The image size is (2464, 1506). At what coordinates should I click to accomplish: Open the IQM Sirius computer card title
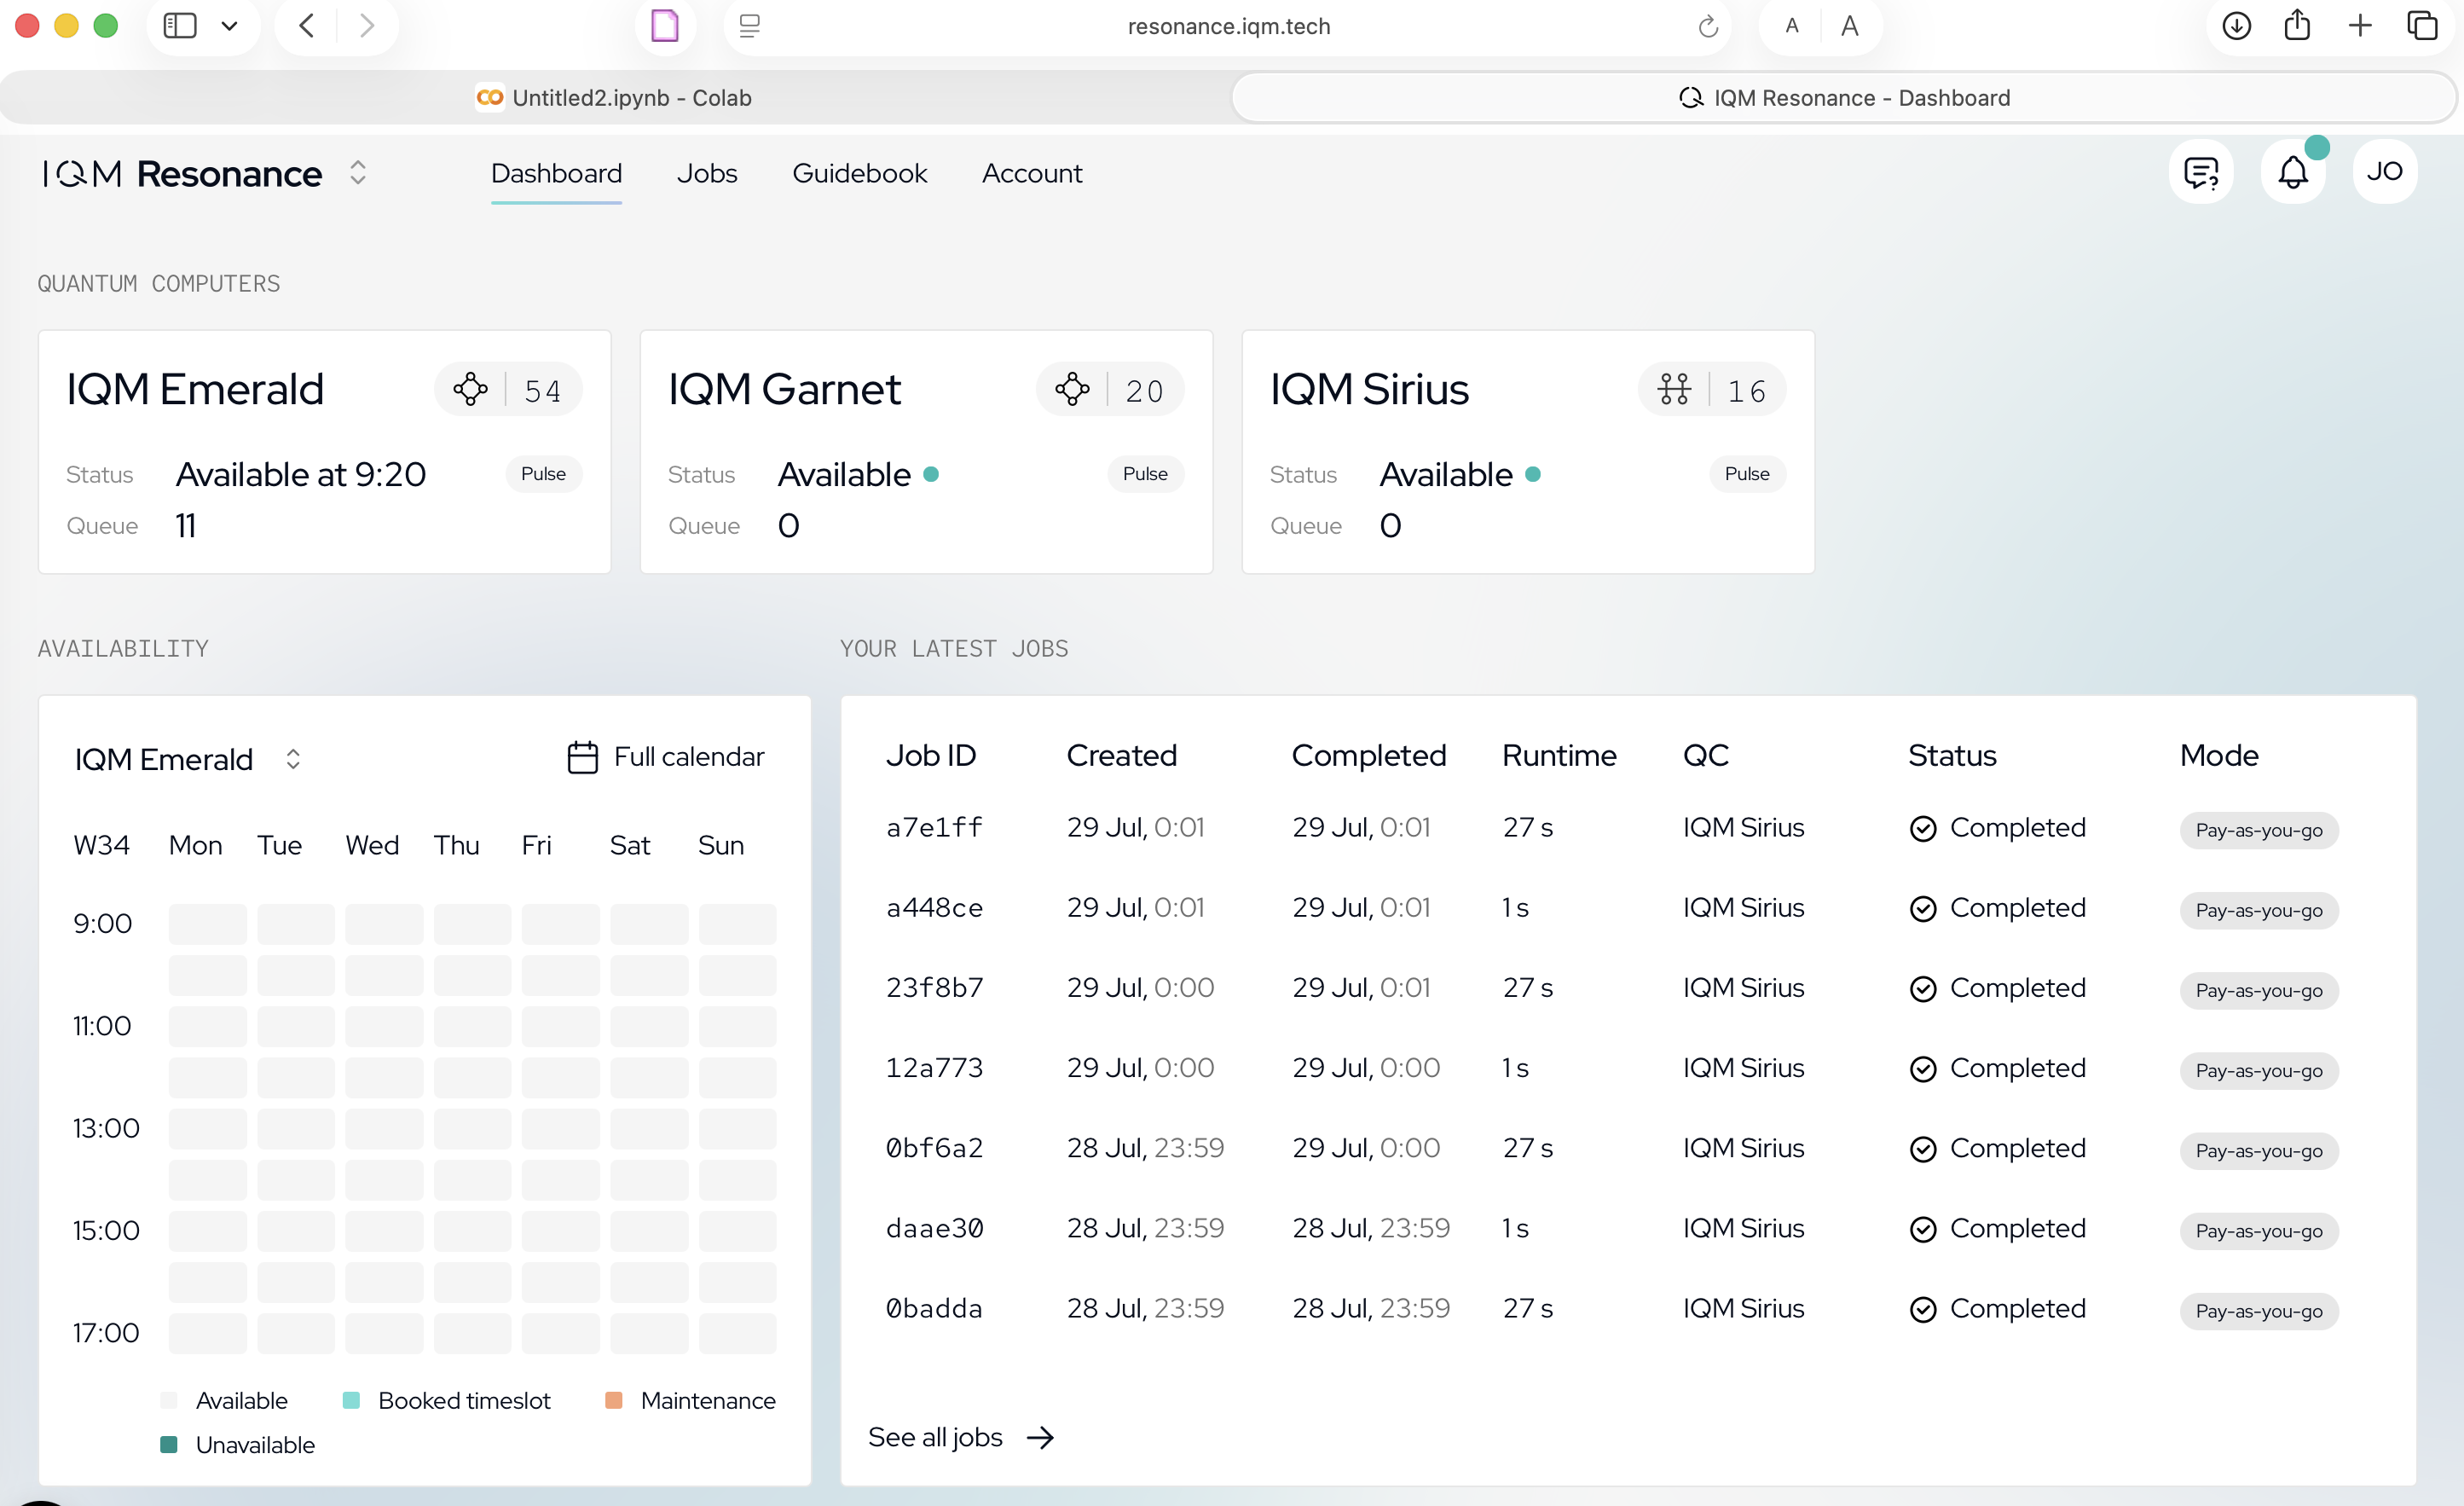click(1369, 390)
